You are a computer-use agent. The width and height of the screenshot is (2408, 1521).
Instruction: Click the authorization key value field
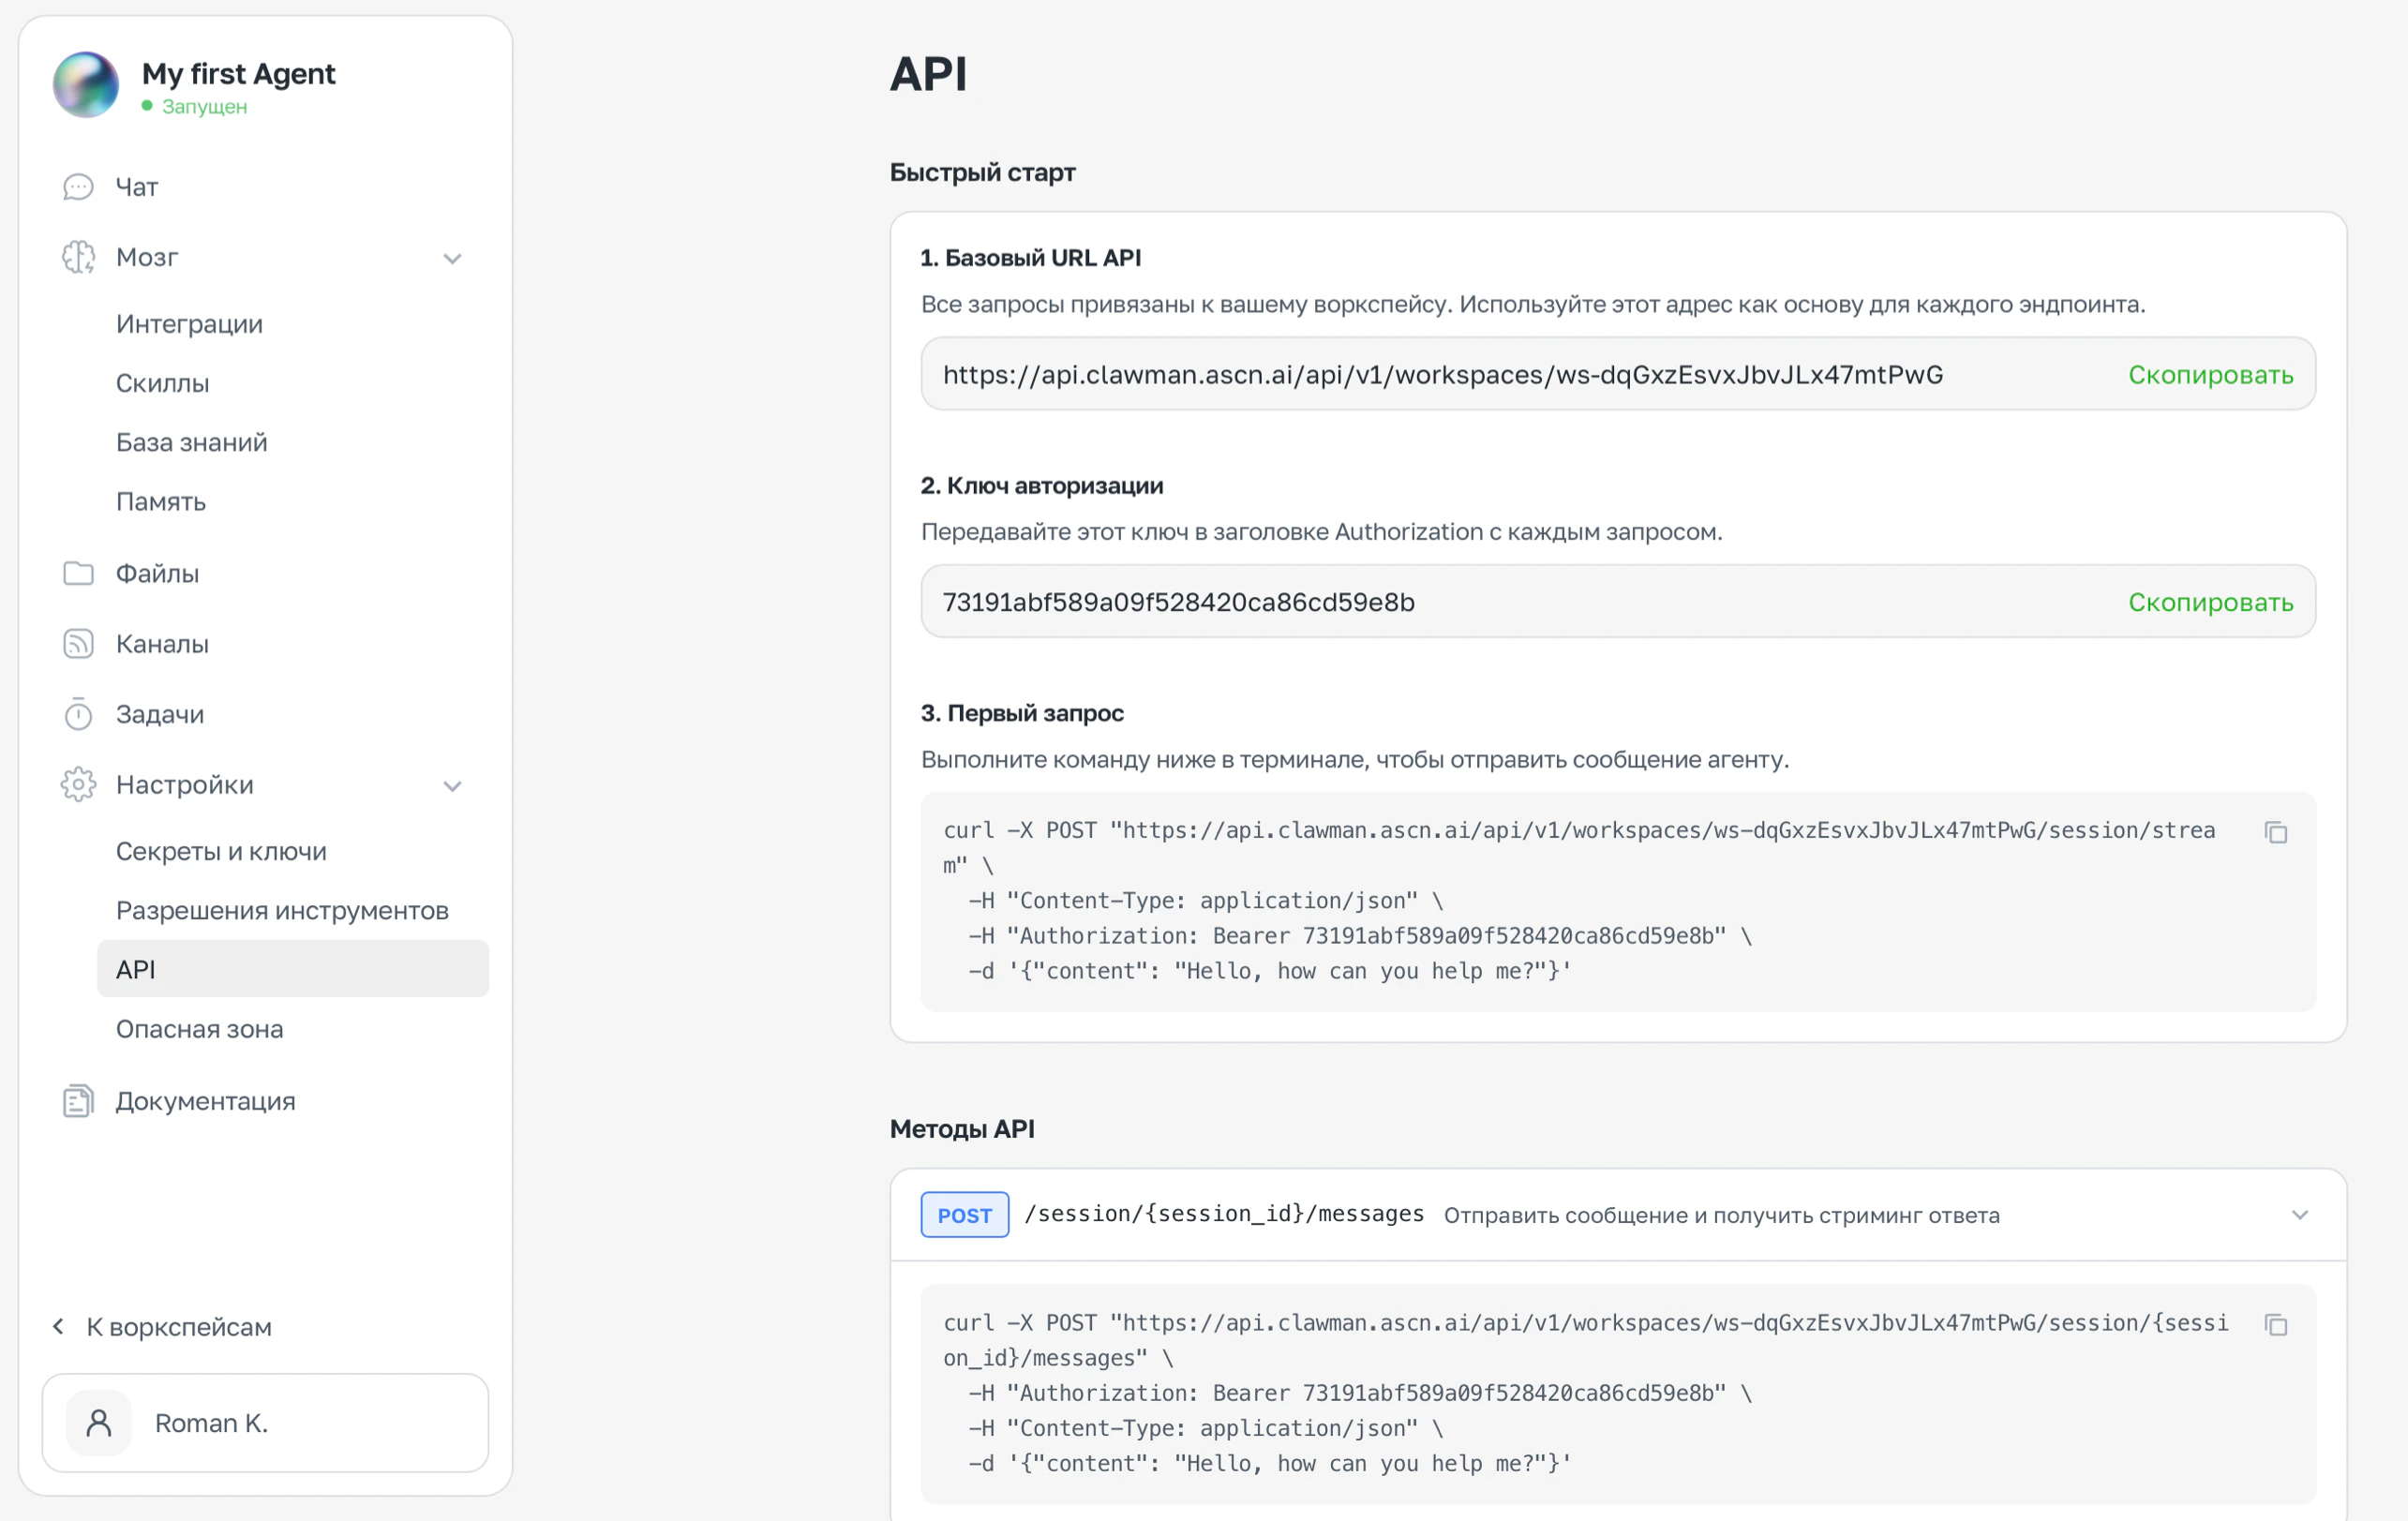pos(1618,602)
